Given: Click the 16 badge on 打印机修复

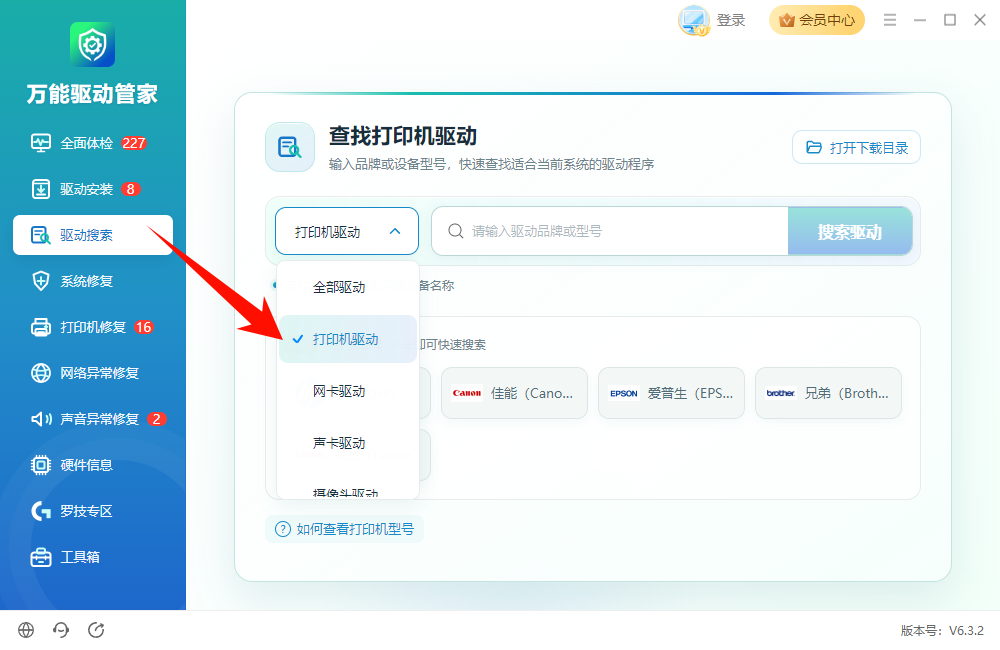Looking at the screenshot, I should pyautogui.click(x=143, y=327).
